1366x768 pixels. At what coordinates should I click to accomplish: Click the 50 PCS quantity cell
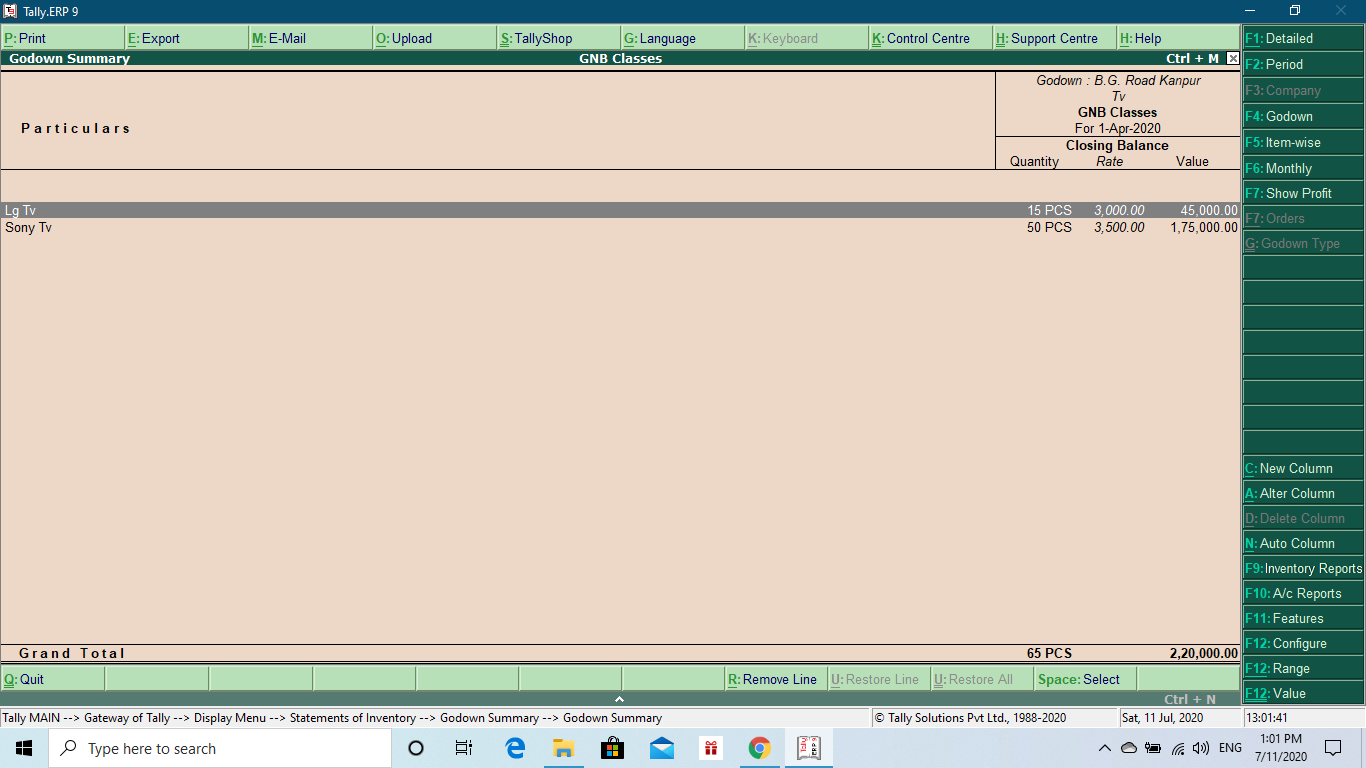1049,227
